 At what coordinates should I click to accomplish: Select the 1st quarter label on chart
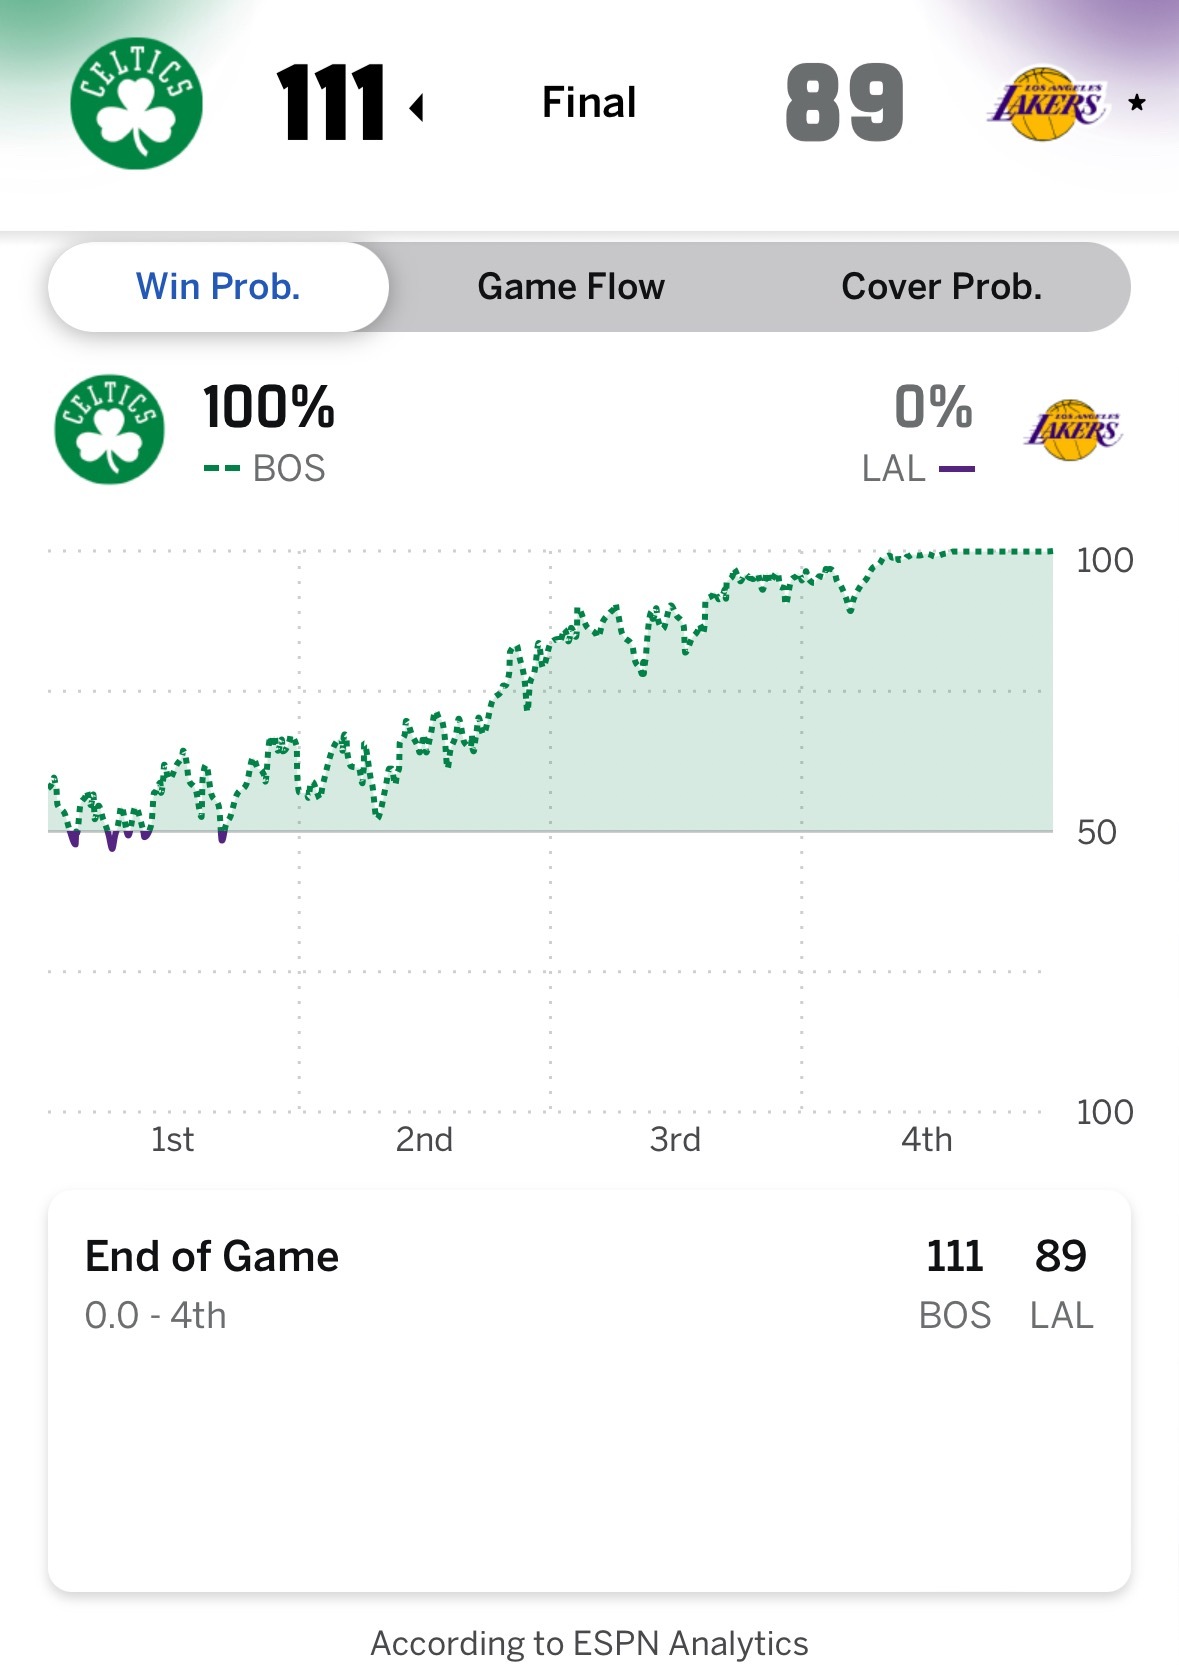pyautogui.click(x=172, y=1139)
